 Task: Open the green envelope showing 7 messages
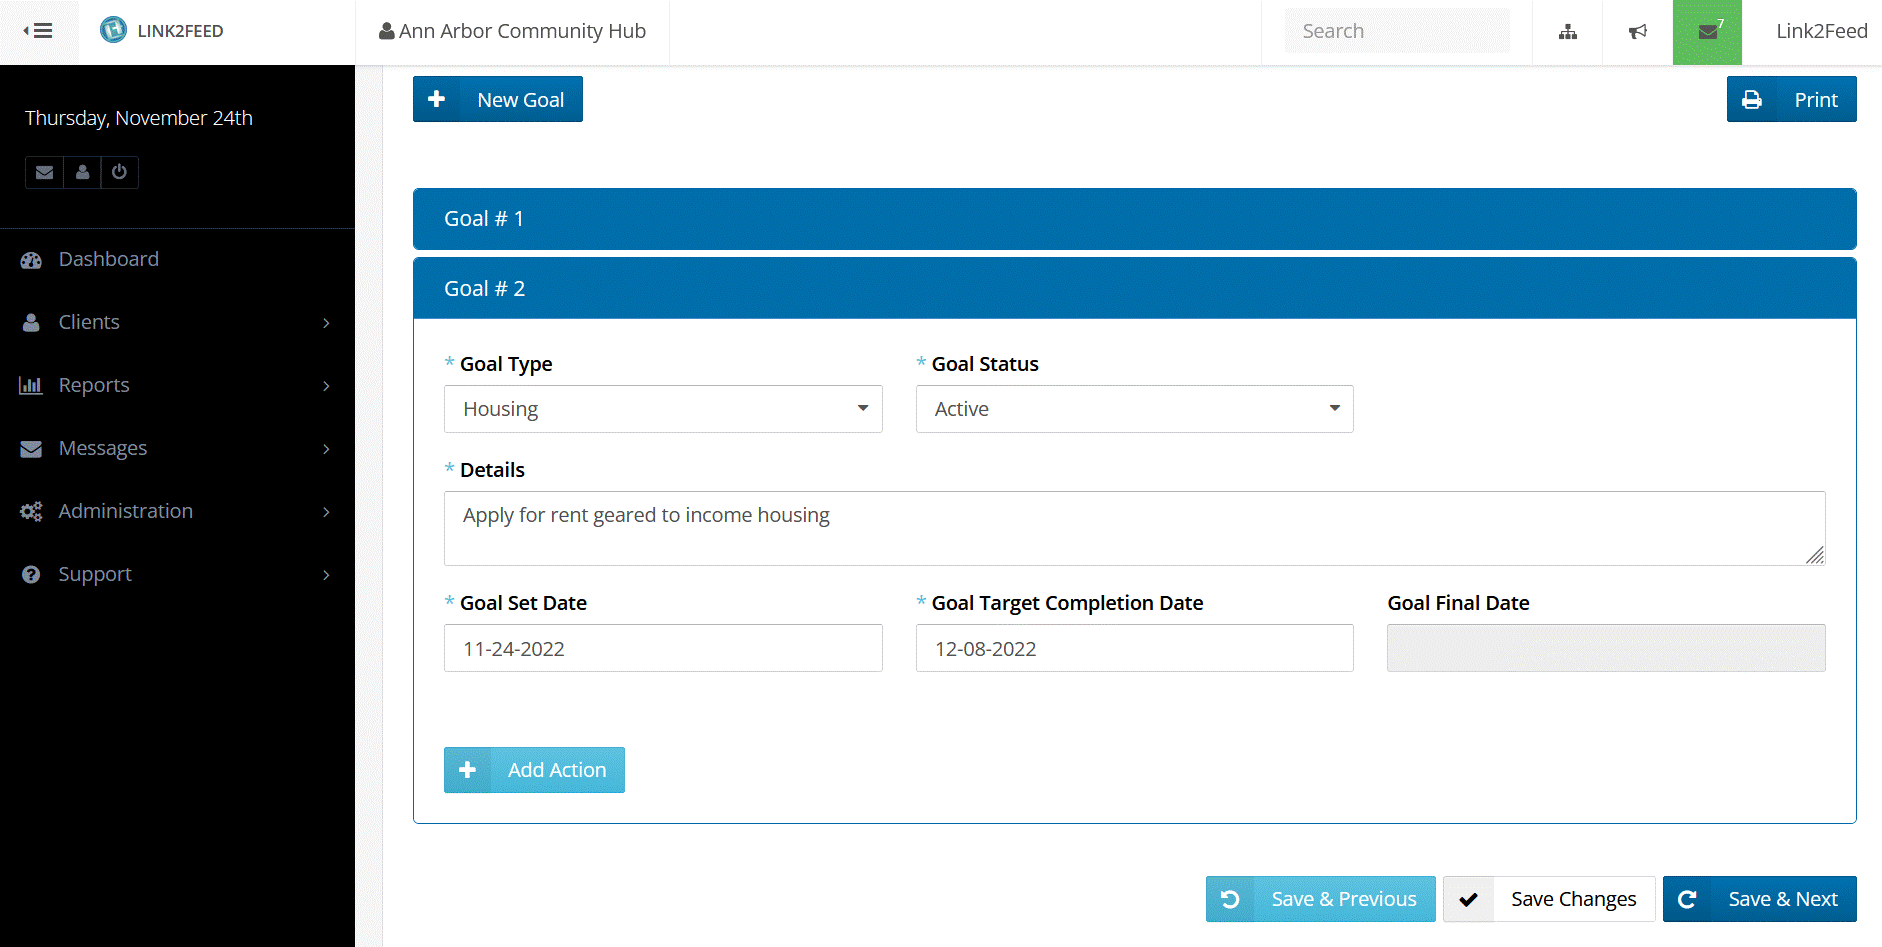click(1707, 31)
